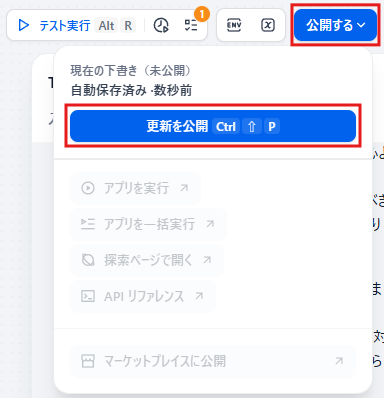The height and width of the screenshot is (398, 384).
Task: Click the テスト実行 text label
Action: (65, 26)
